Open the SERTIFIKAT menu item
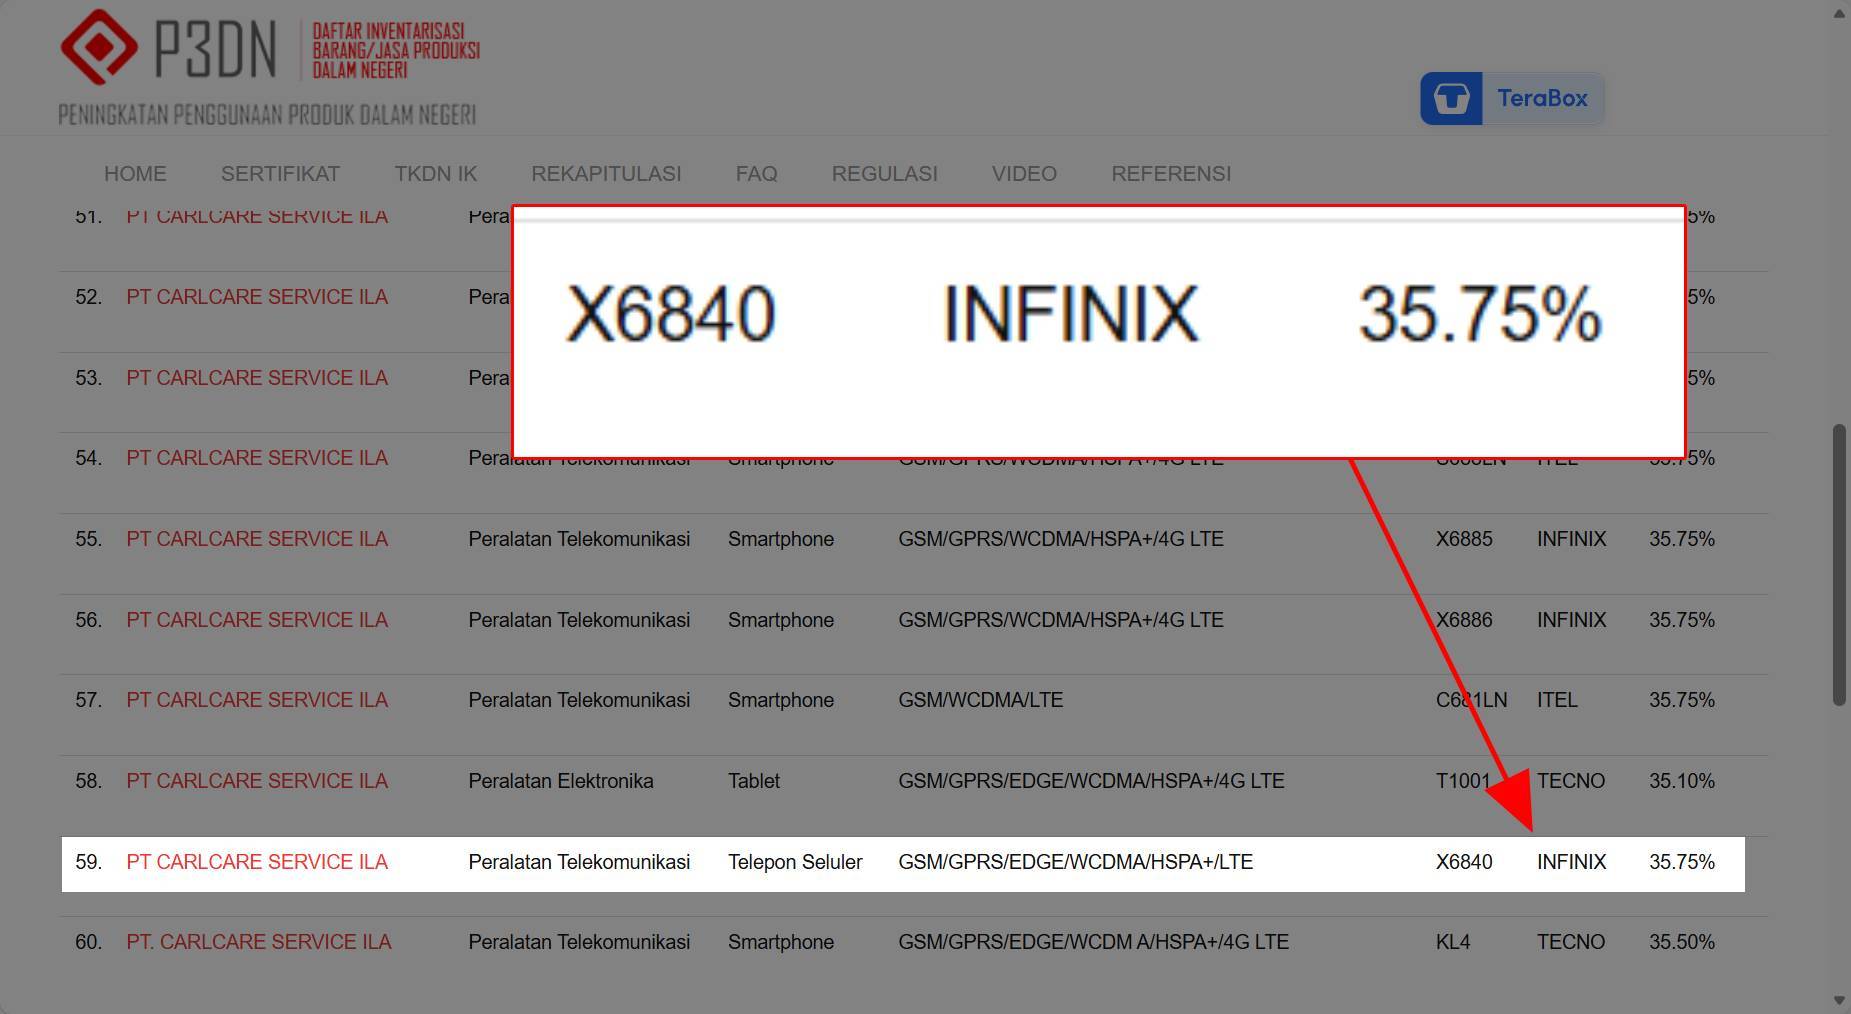The width and height of the screenshot is (1851, 1014). pos(280,174)
